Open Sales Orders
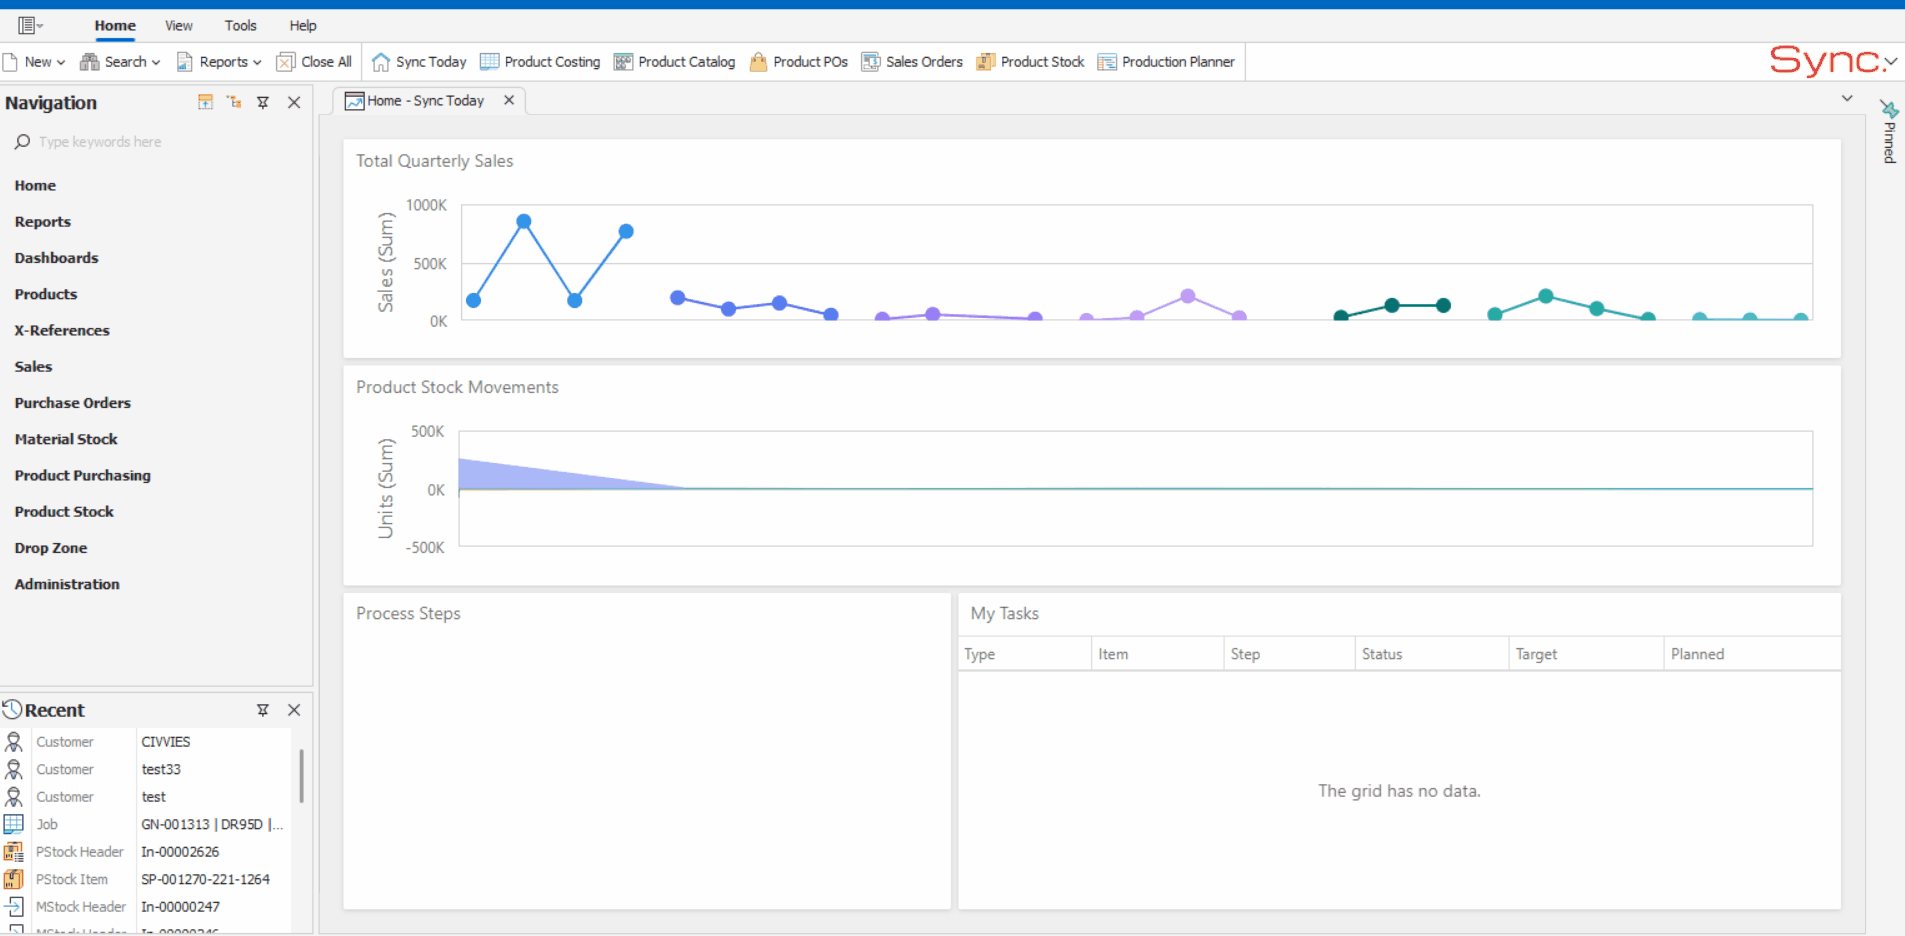Viewport: 1905px width, 936px height. pyautogui.click(x=912, y=62)
